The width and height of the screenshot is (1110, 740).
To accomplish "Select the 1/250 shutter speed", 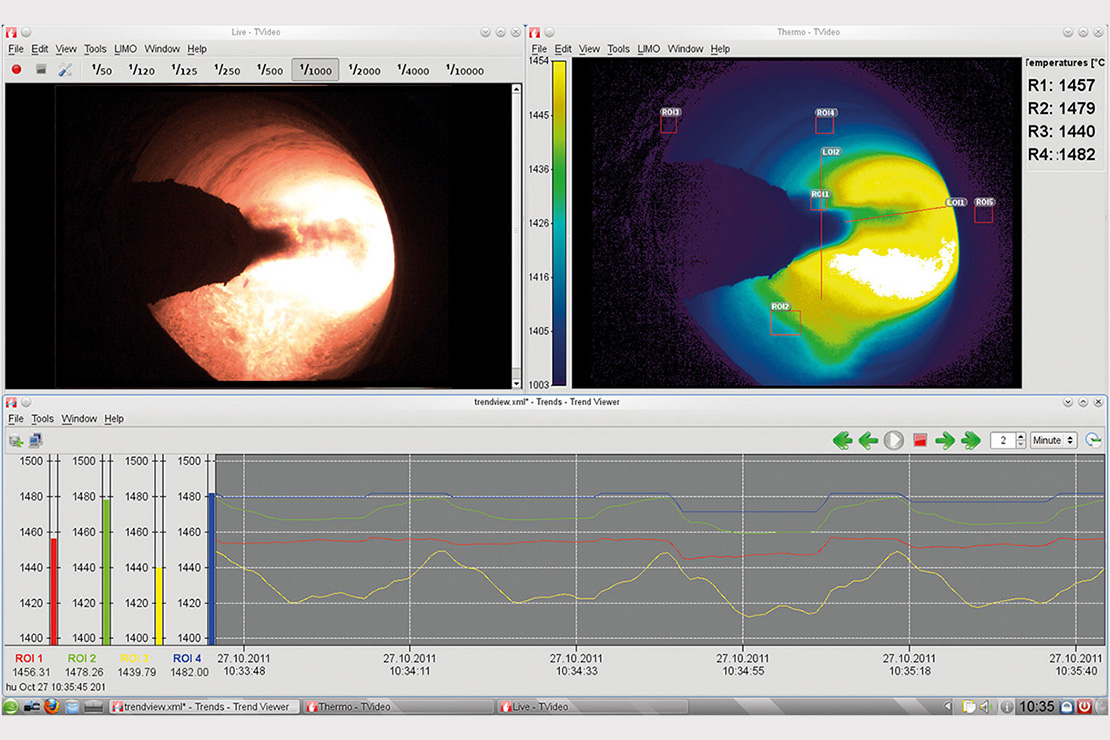I will pos(226,70).
